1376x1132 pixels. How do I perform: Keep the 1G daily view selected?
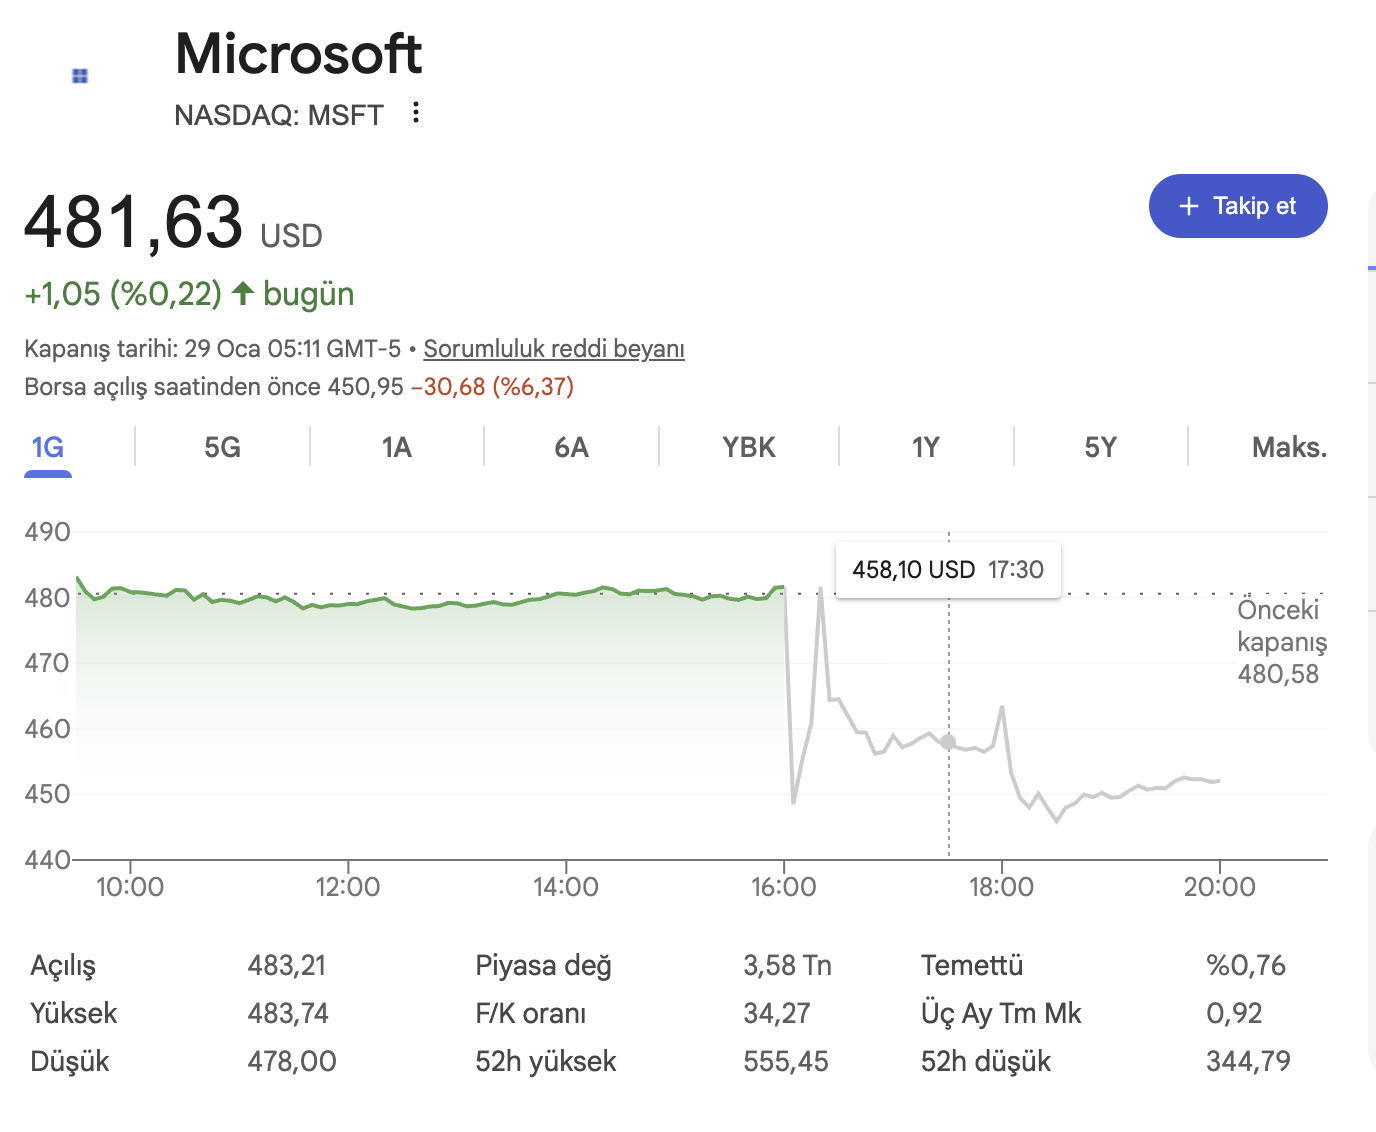click(47, 447)
